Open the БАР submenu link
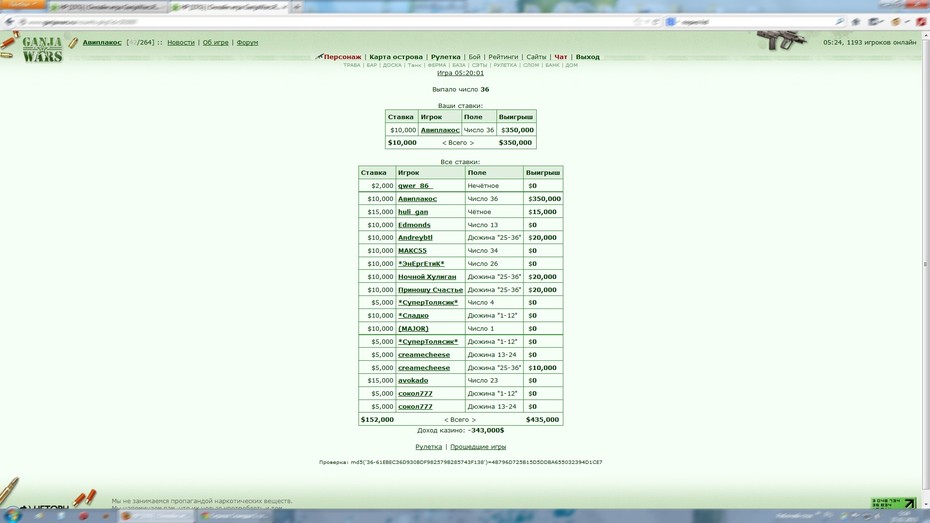930x523 pixels. 371,65
